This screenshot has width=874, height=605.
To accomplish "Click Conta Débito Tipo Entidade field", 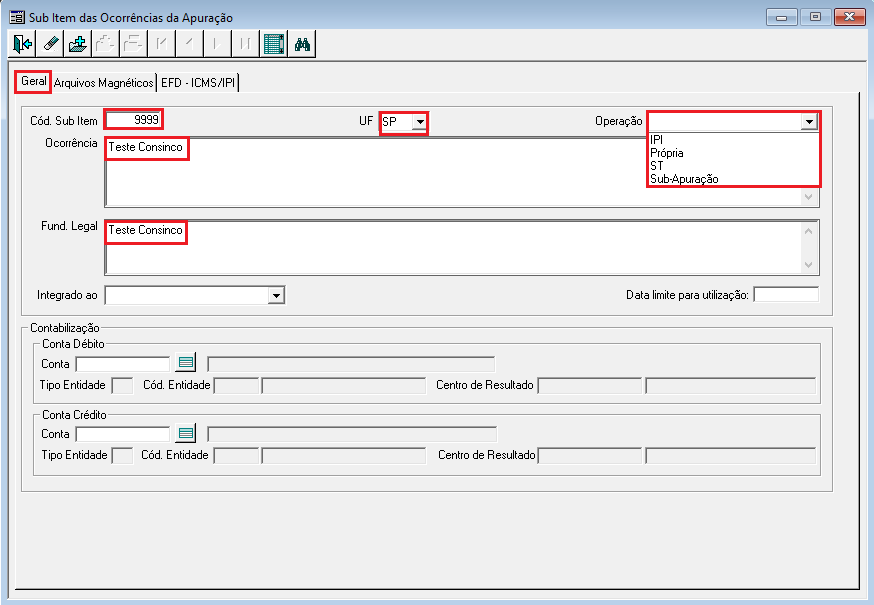I will tap(122, 385).
